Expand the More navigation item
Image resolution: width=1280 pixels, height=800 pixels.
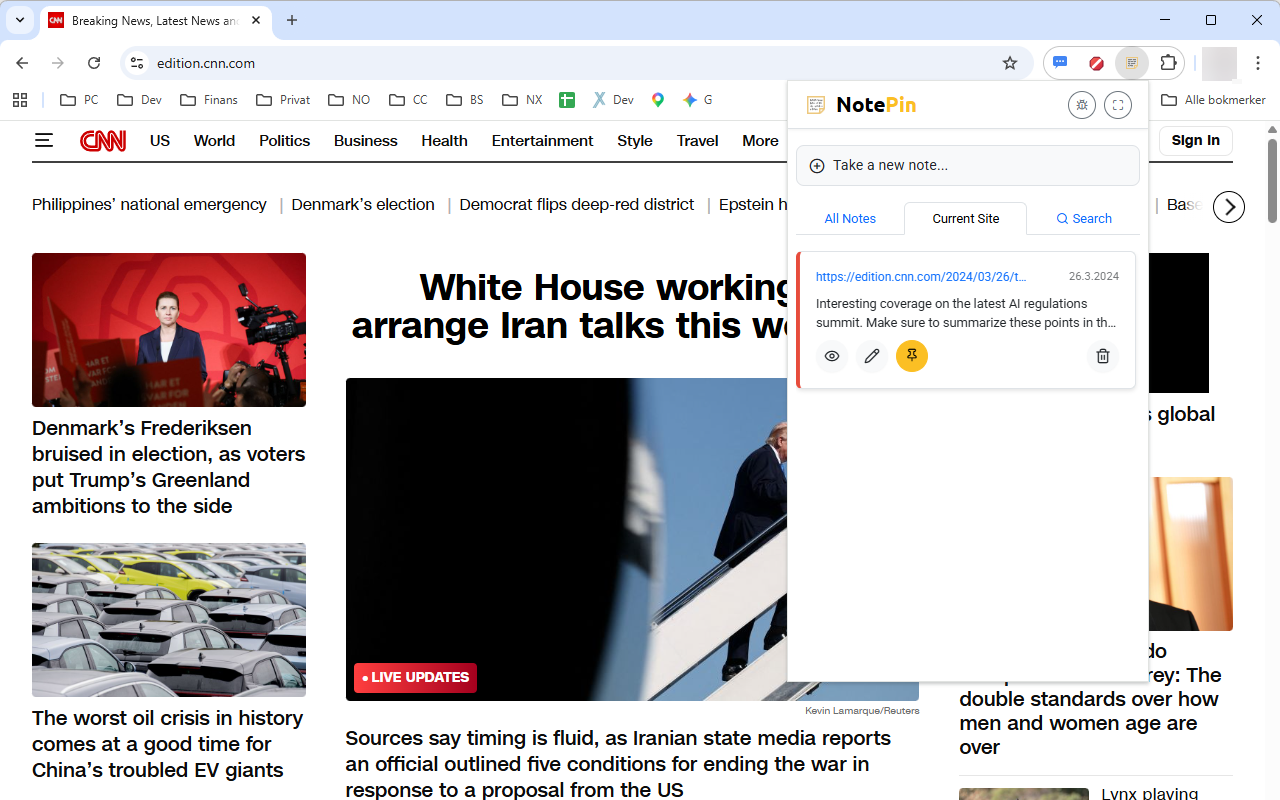tap(760, 140)
